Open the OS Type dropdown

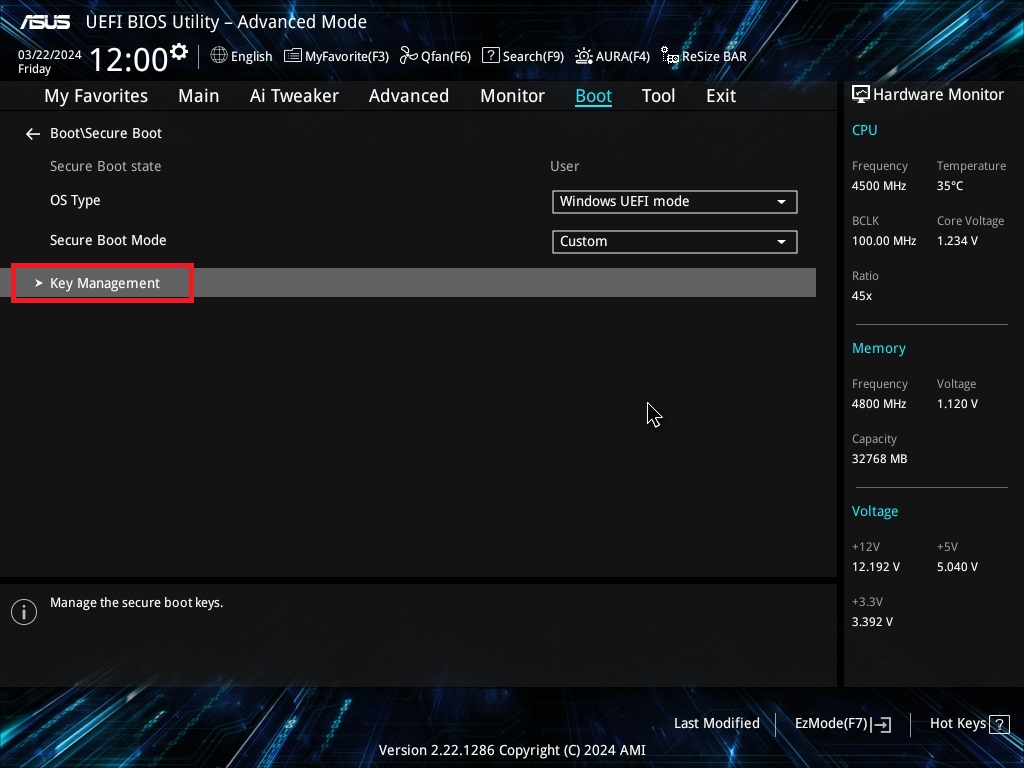674,201
